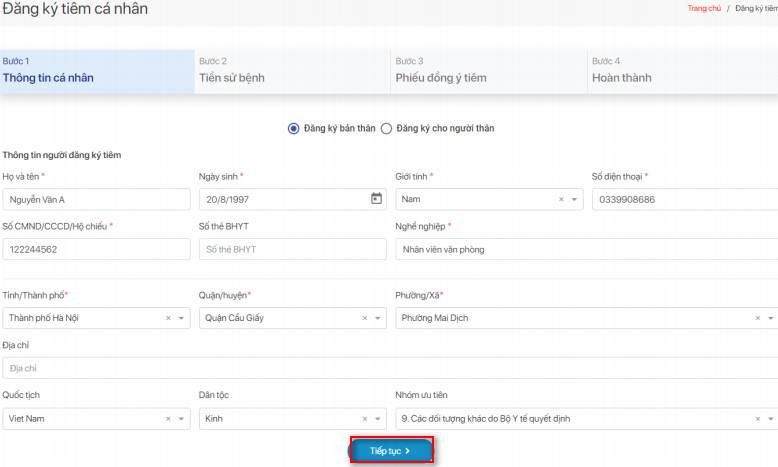Expand the Giới tính dropdown arrow
Viewport: 778px width, 467px height.
[574, 199]
